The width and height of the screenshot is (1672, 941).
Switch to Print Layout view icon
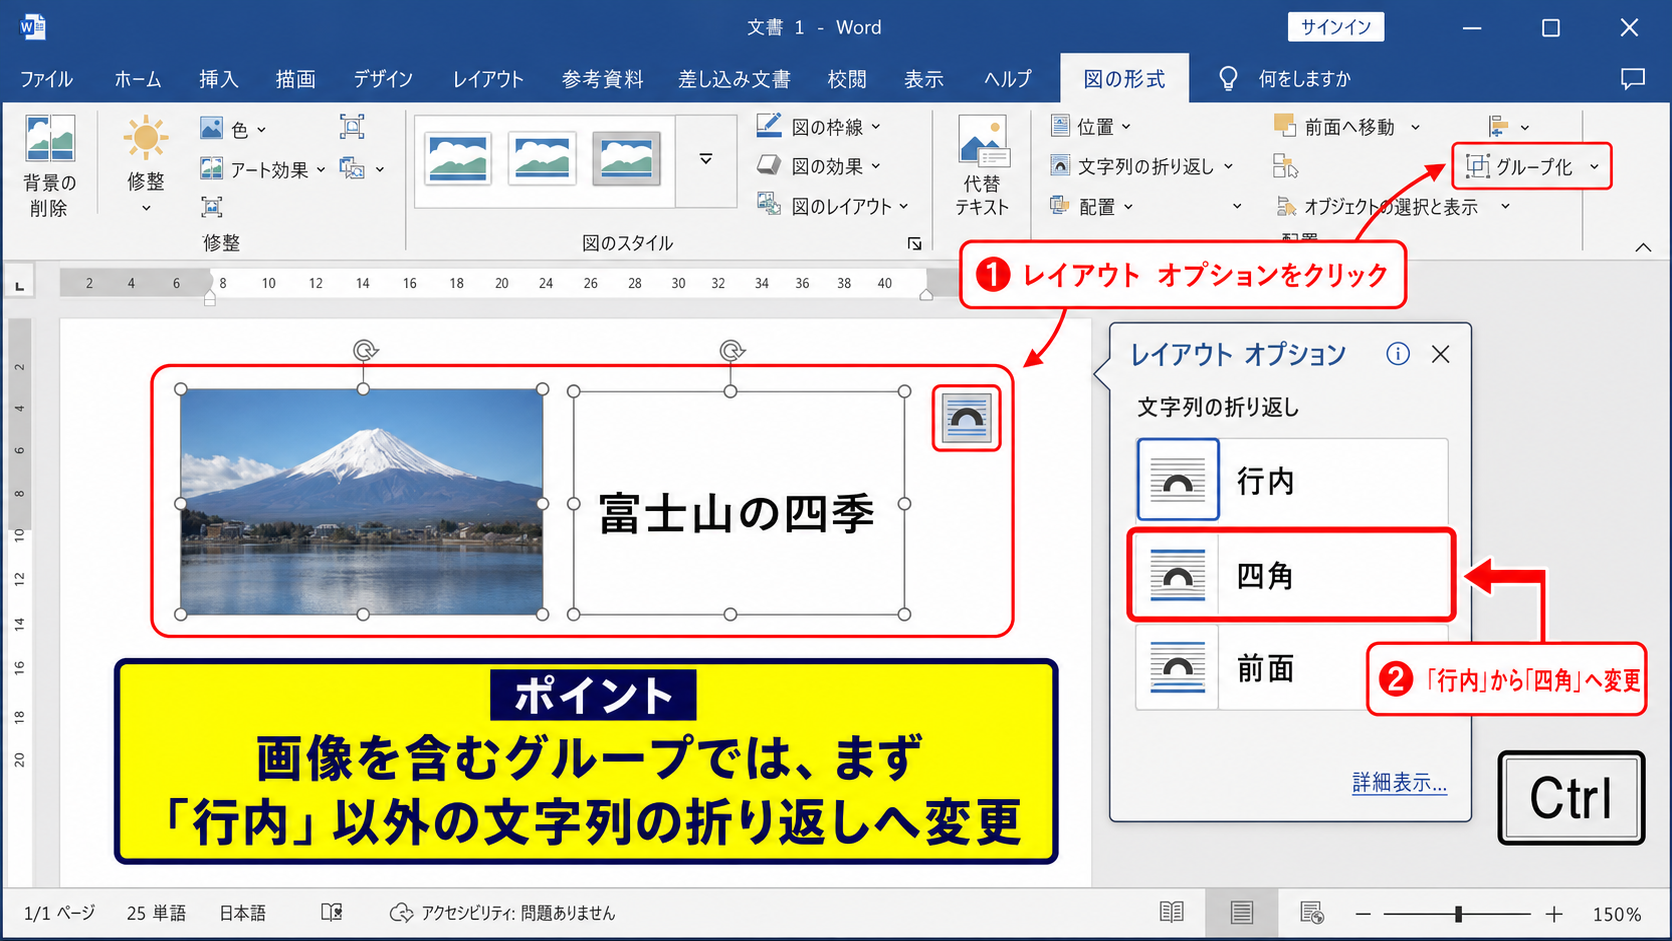[1242, 911]
